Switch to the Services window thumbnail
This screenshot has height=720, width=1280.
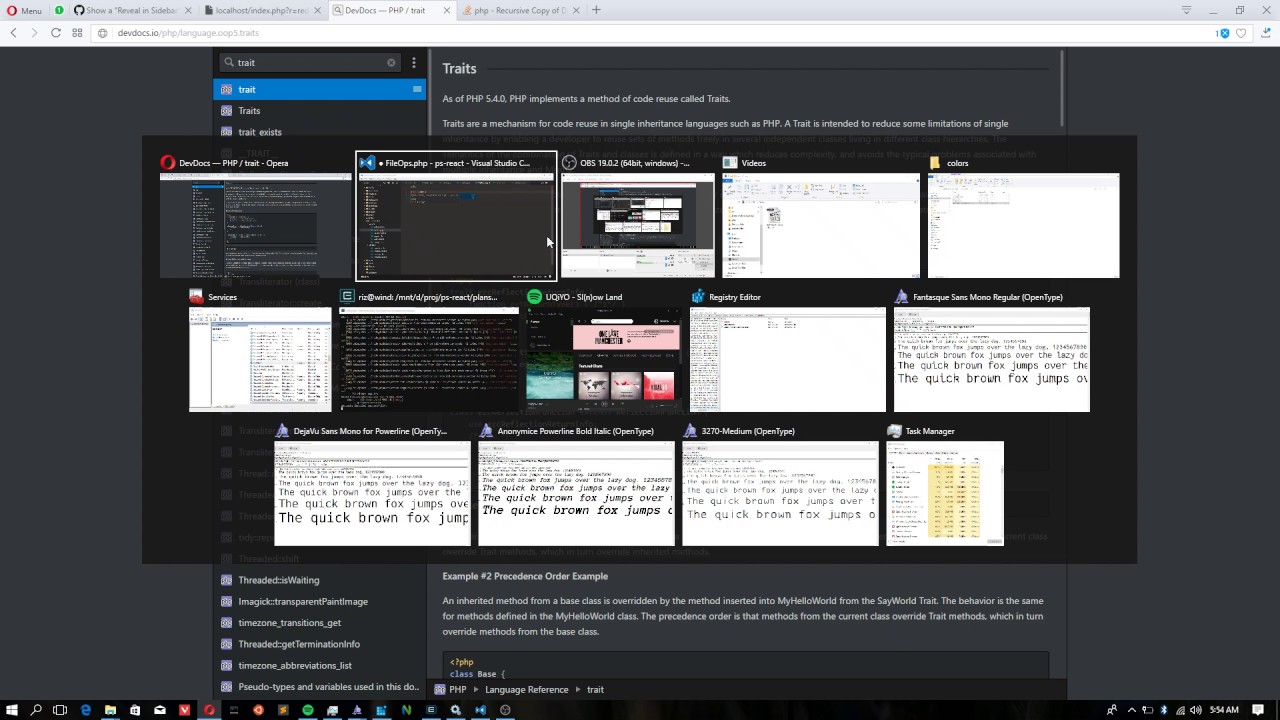[x=260, y=350]
